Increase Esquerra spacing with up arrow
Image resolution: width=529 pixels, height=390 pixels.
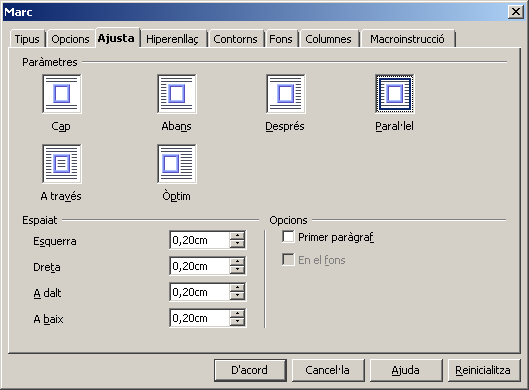click(238, 236)
